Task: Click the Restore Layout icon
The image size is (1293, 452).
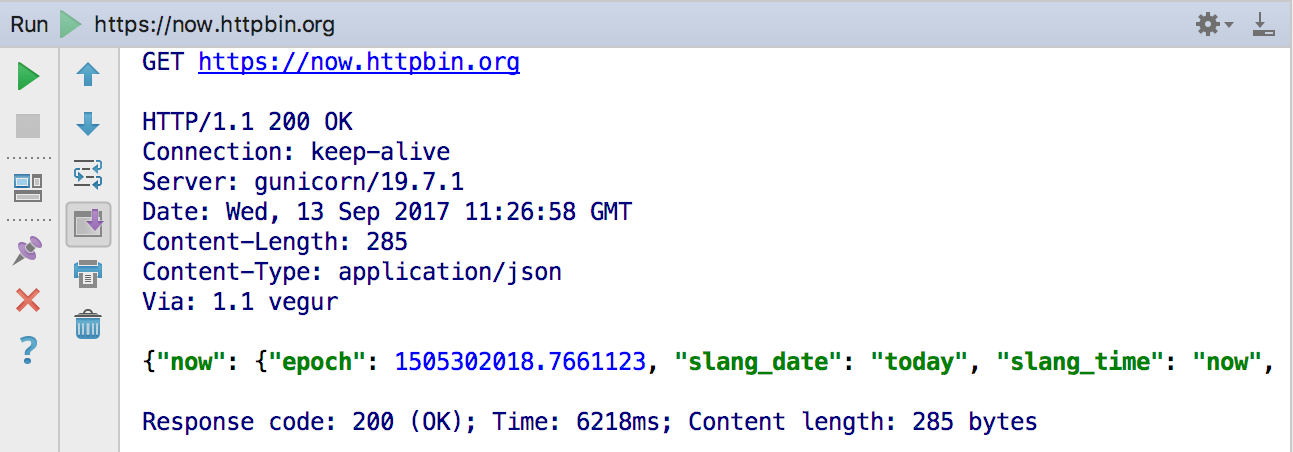Action: [x=28, y=186]
